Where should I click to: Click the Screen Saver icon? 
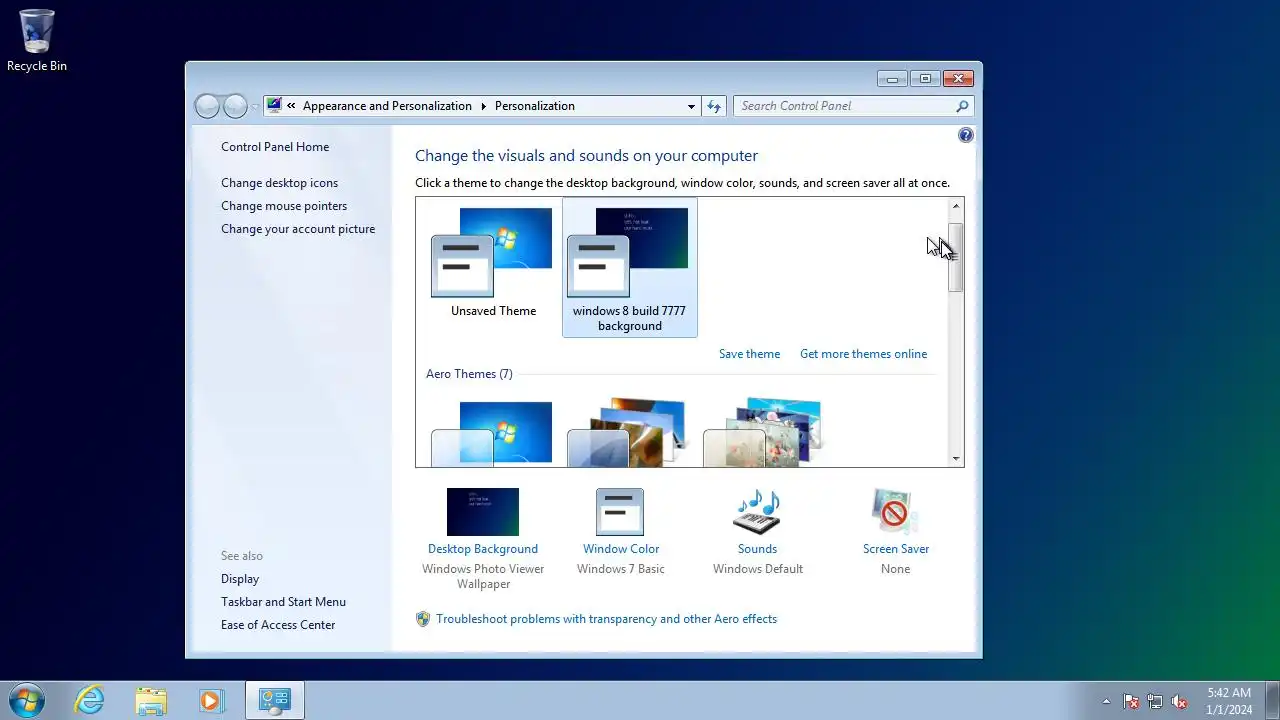point(895,512)
